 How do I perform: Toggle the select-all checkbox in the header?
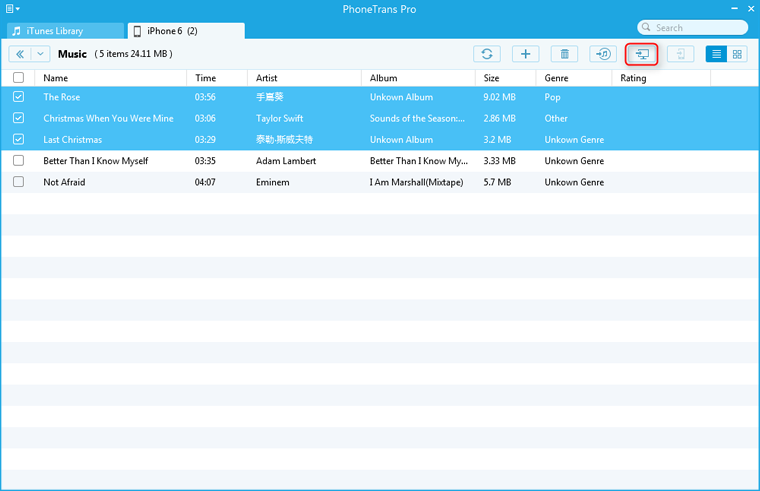[x=19, y=77]
